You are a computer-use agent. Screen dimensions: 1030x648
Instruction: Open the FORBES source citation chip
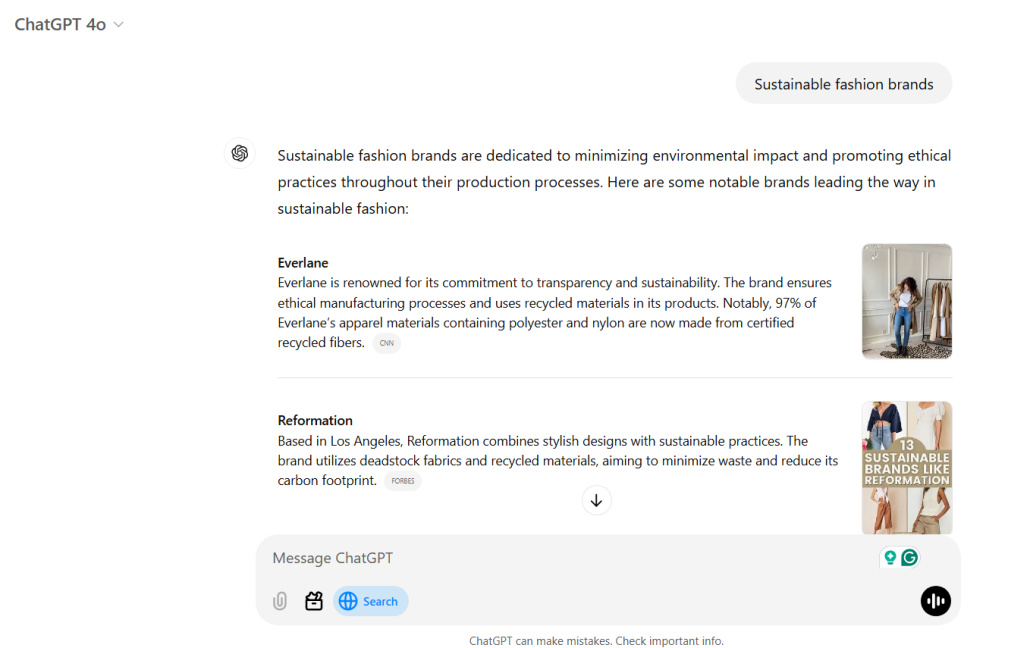click(403, 481)
